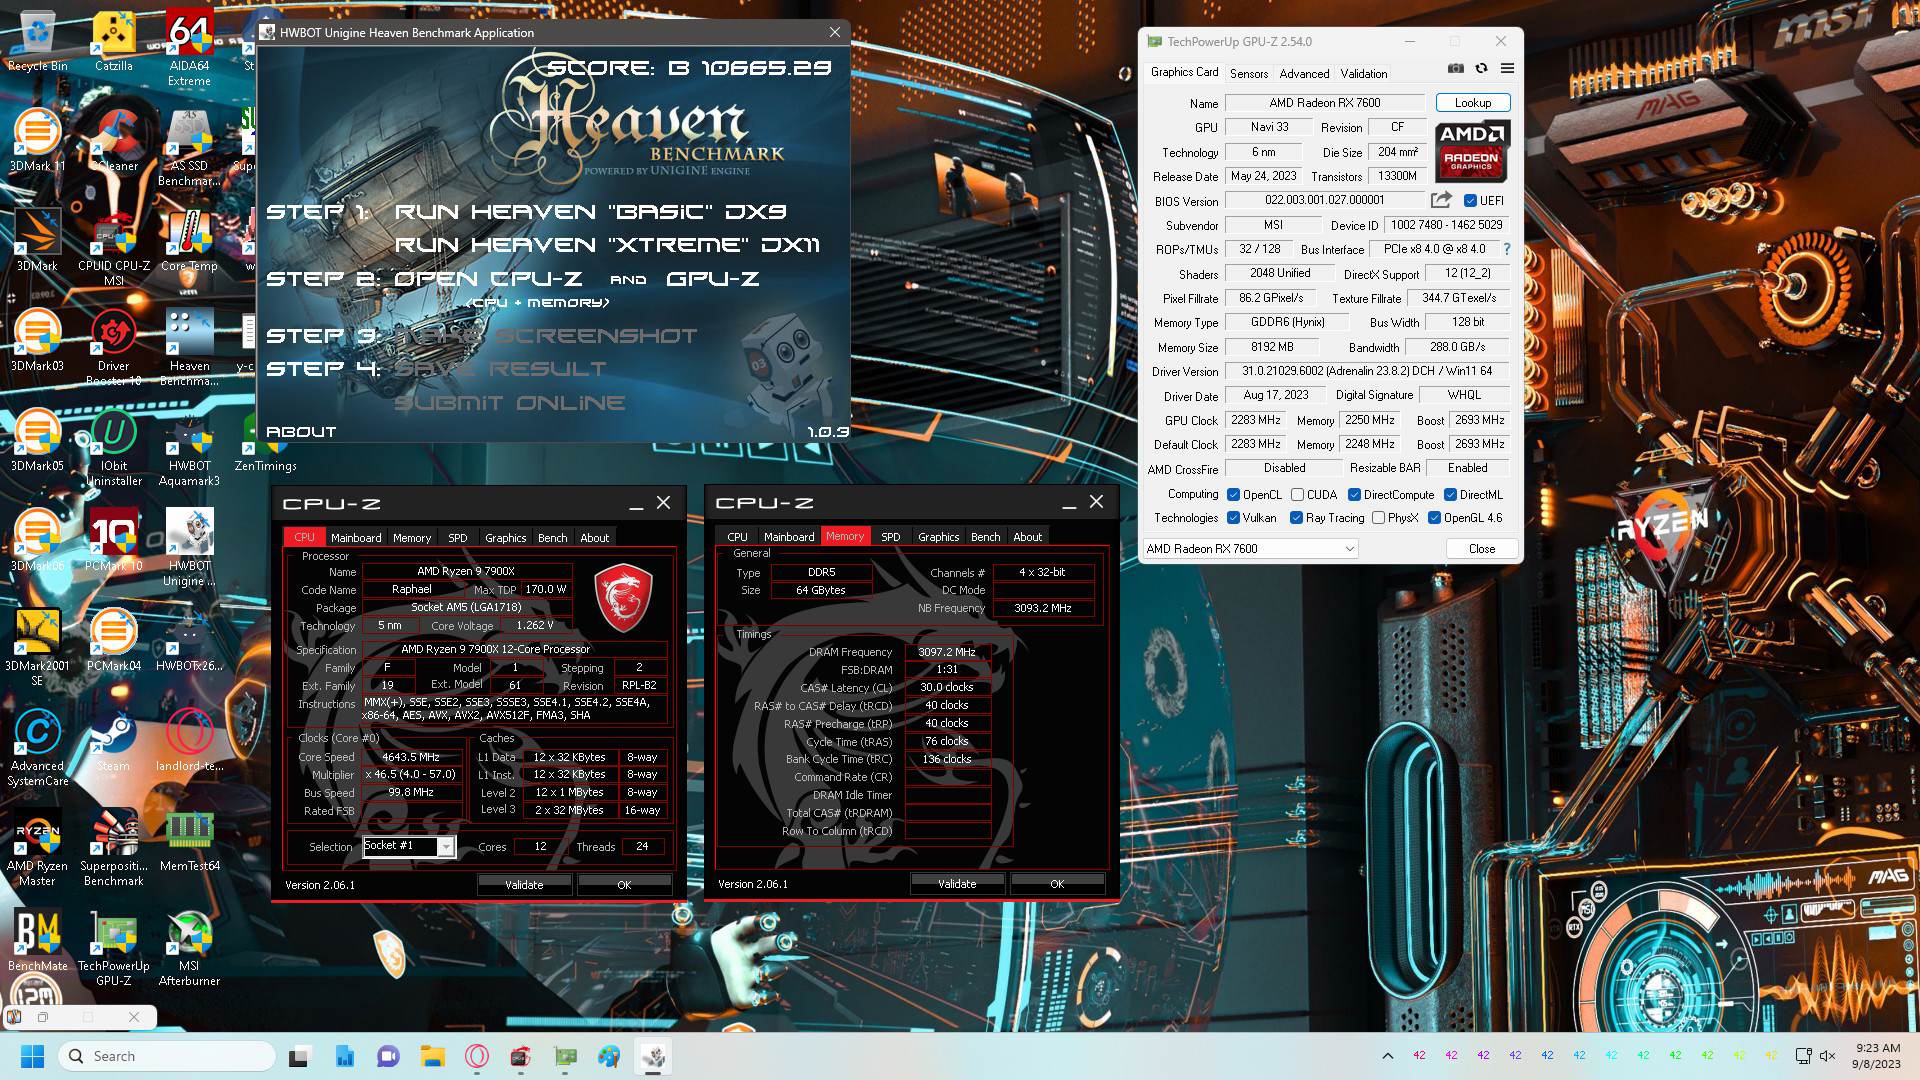Viewport: 1920px width, 1080px height.
Task: Open the Socket #1 selection dropdown in CPU-Z
Action: pyautogui.click(x=409, y=847)
